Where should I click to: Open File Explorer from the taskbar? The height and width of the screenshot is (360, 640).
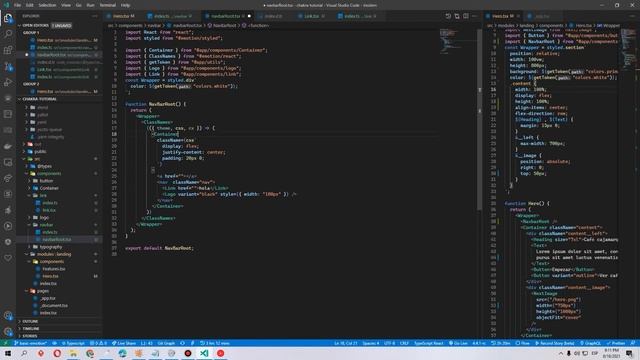coord(73,353)
